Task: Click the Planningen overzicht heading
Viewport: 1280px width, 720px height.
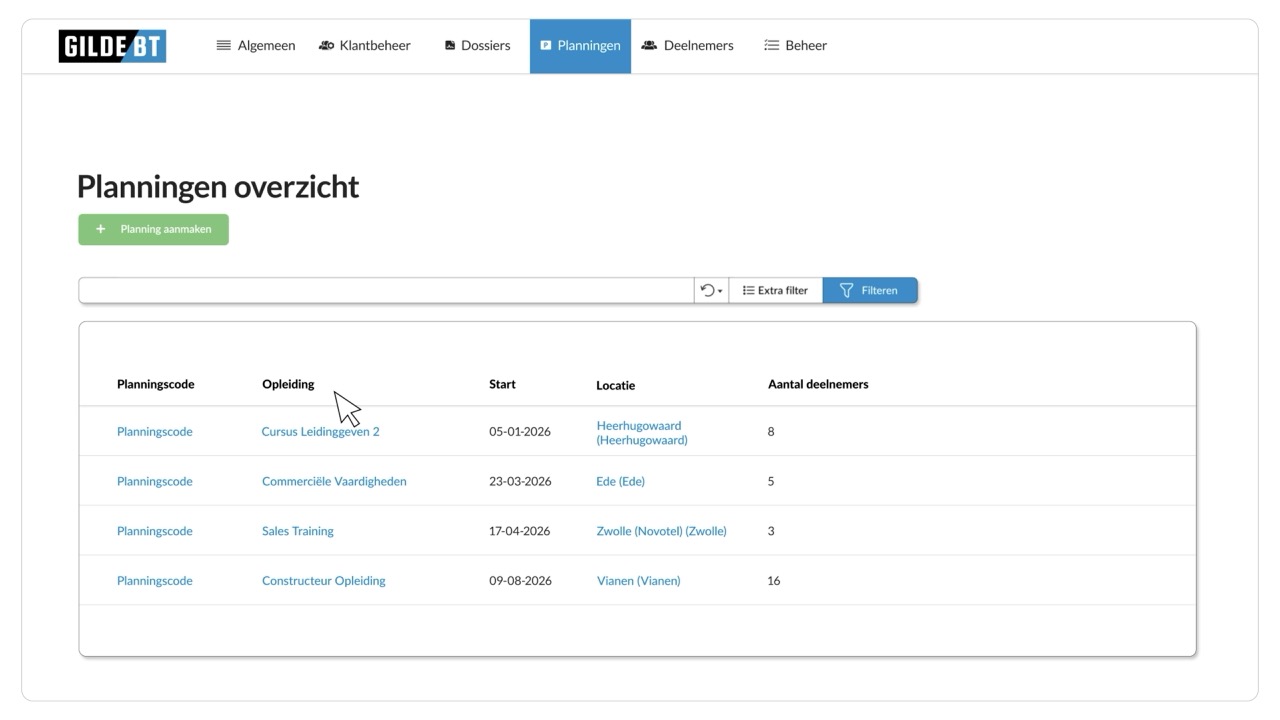Action: click(x=218, y=187)
